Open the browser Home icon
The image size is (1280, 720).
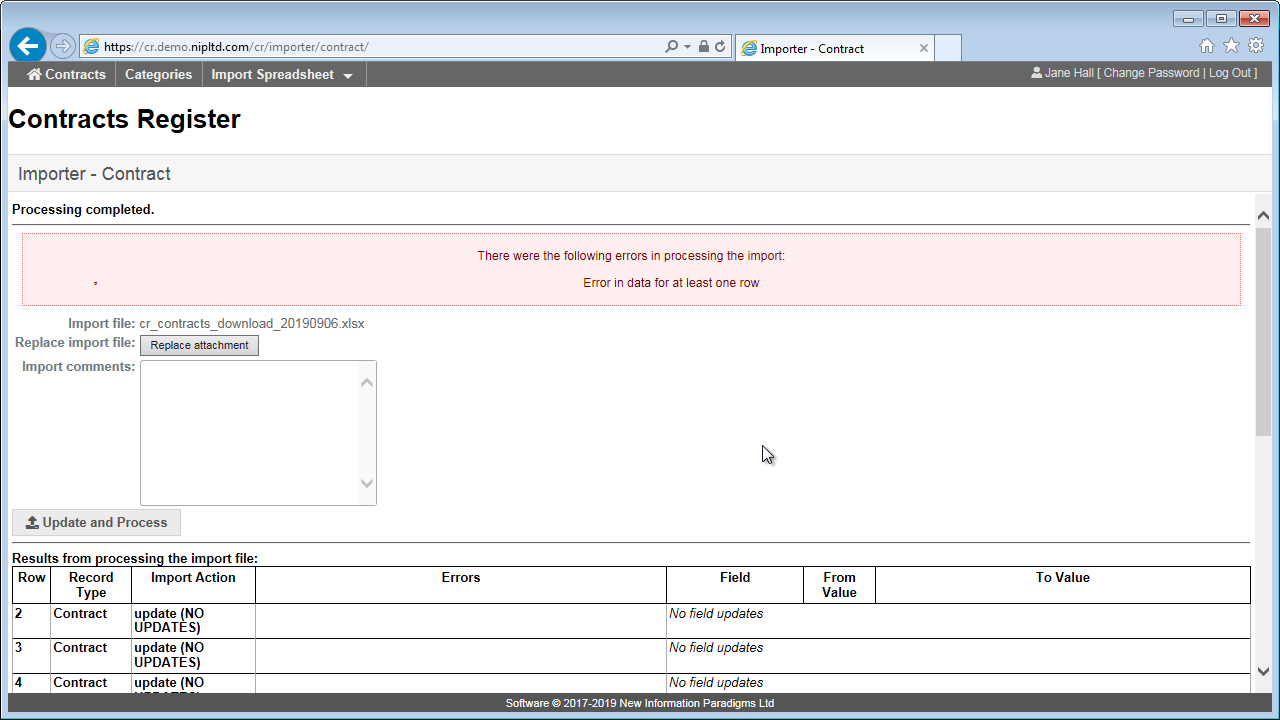pyautogui.click(x=1207, y=46)
